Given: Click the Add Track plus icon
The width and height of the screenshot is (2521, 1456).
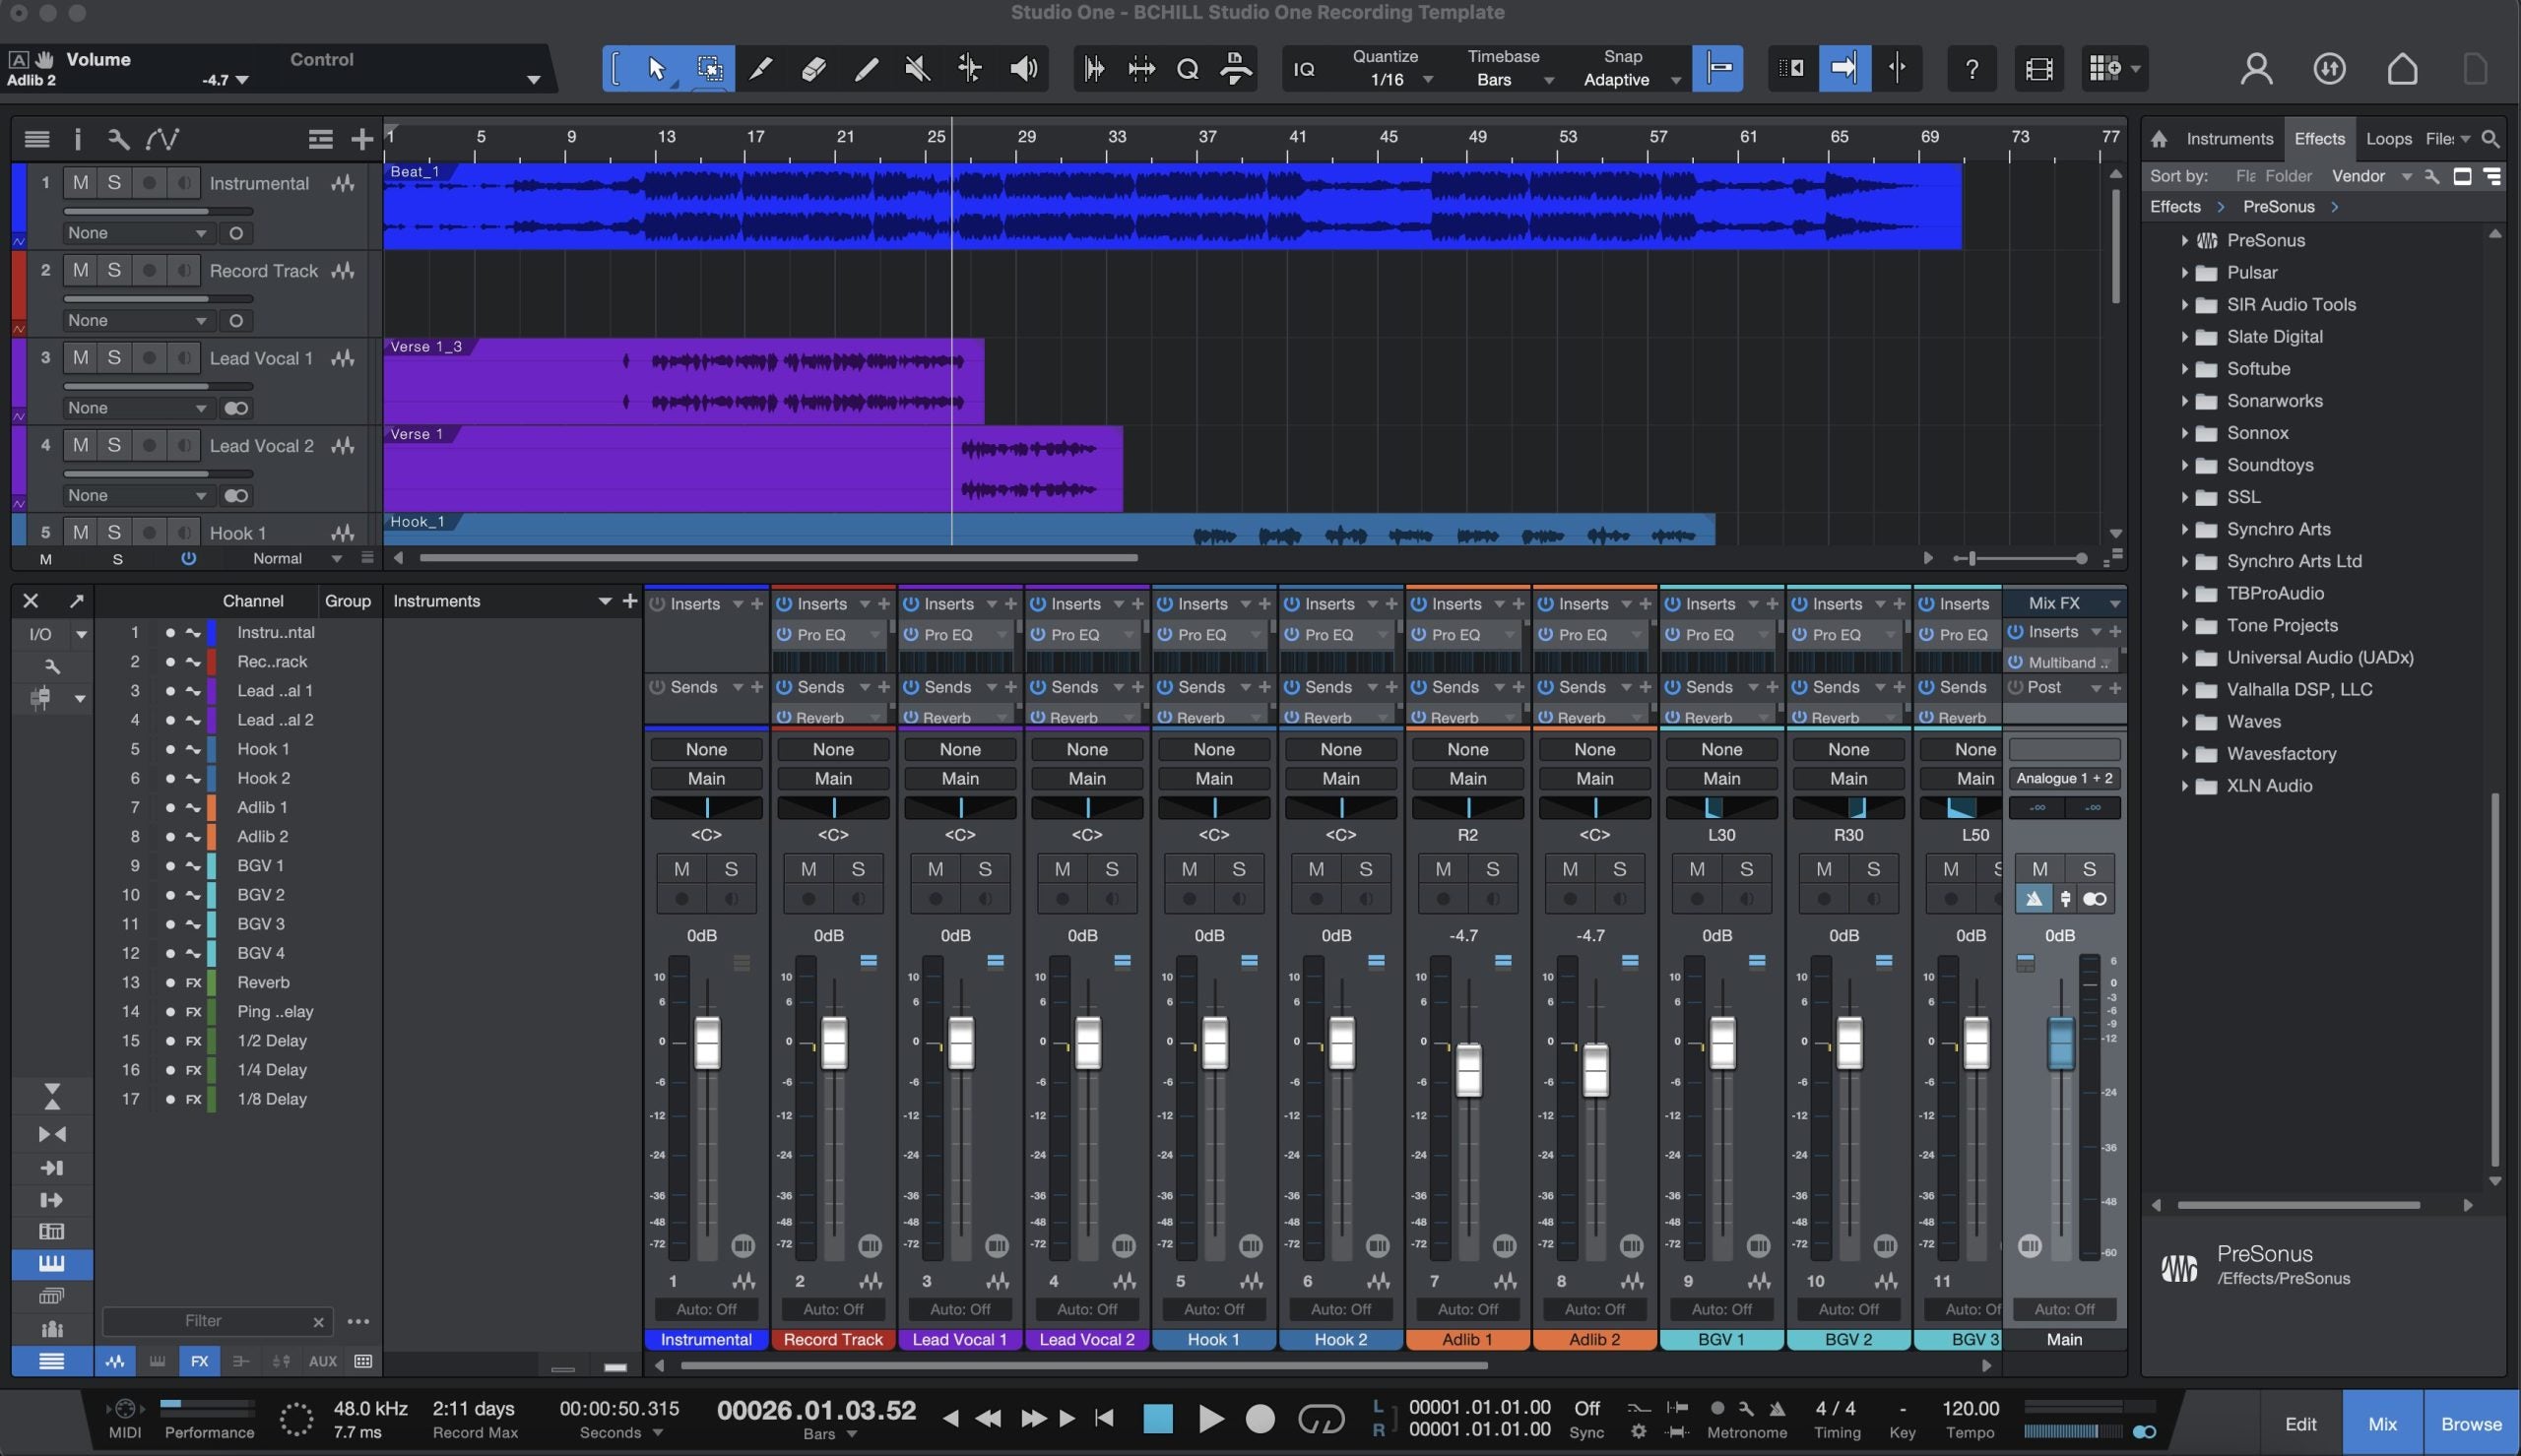Looking at the screenshot, I should coord(362,139).
